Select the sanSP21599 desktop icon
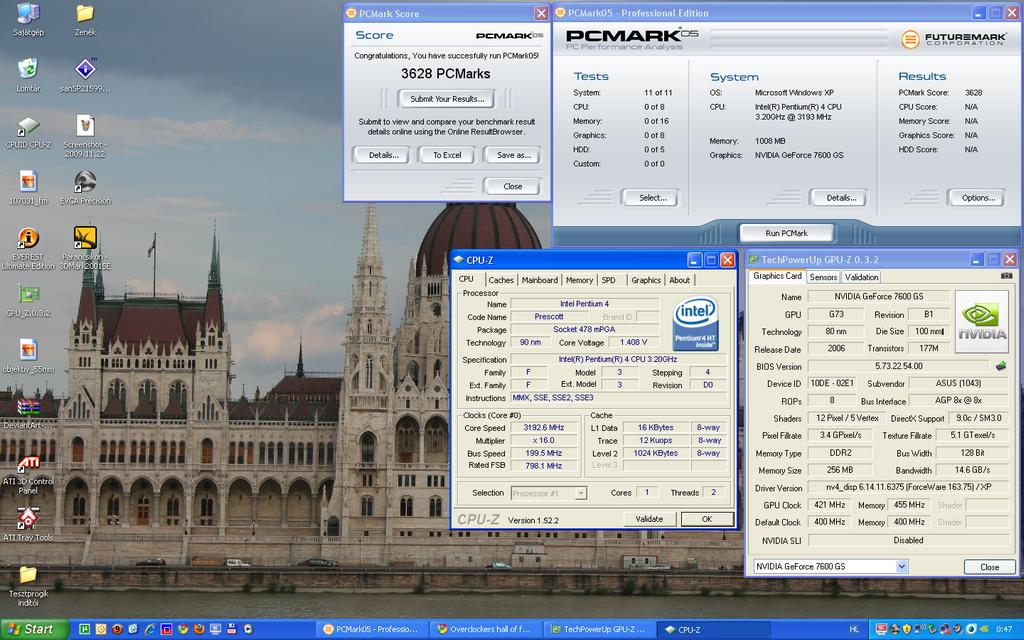Image resolution: width=1024 pixels, height=640 pixels. (x=85, y=75)
